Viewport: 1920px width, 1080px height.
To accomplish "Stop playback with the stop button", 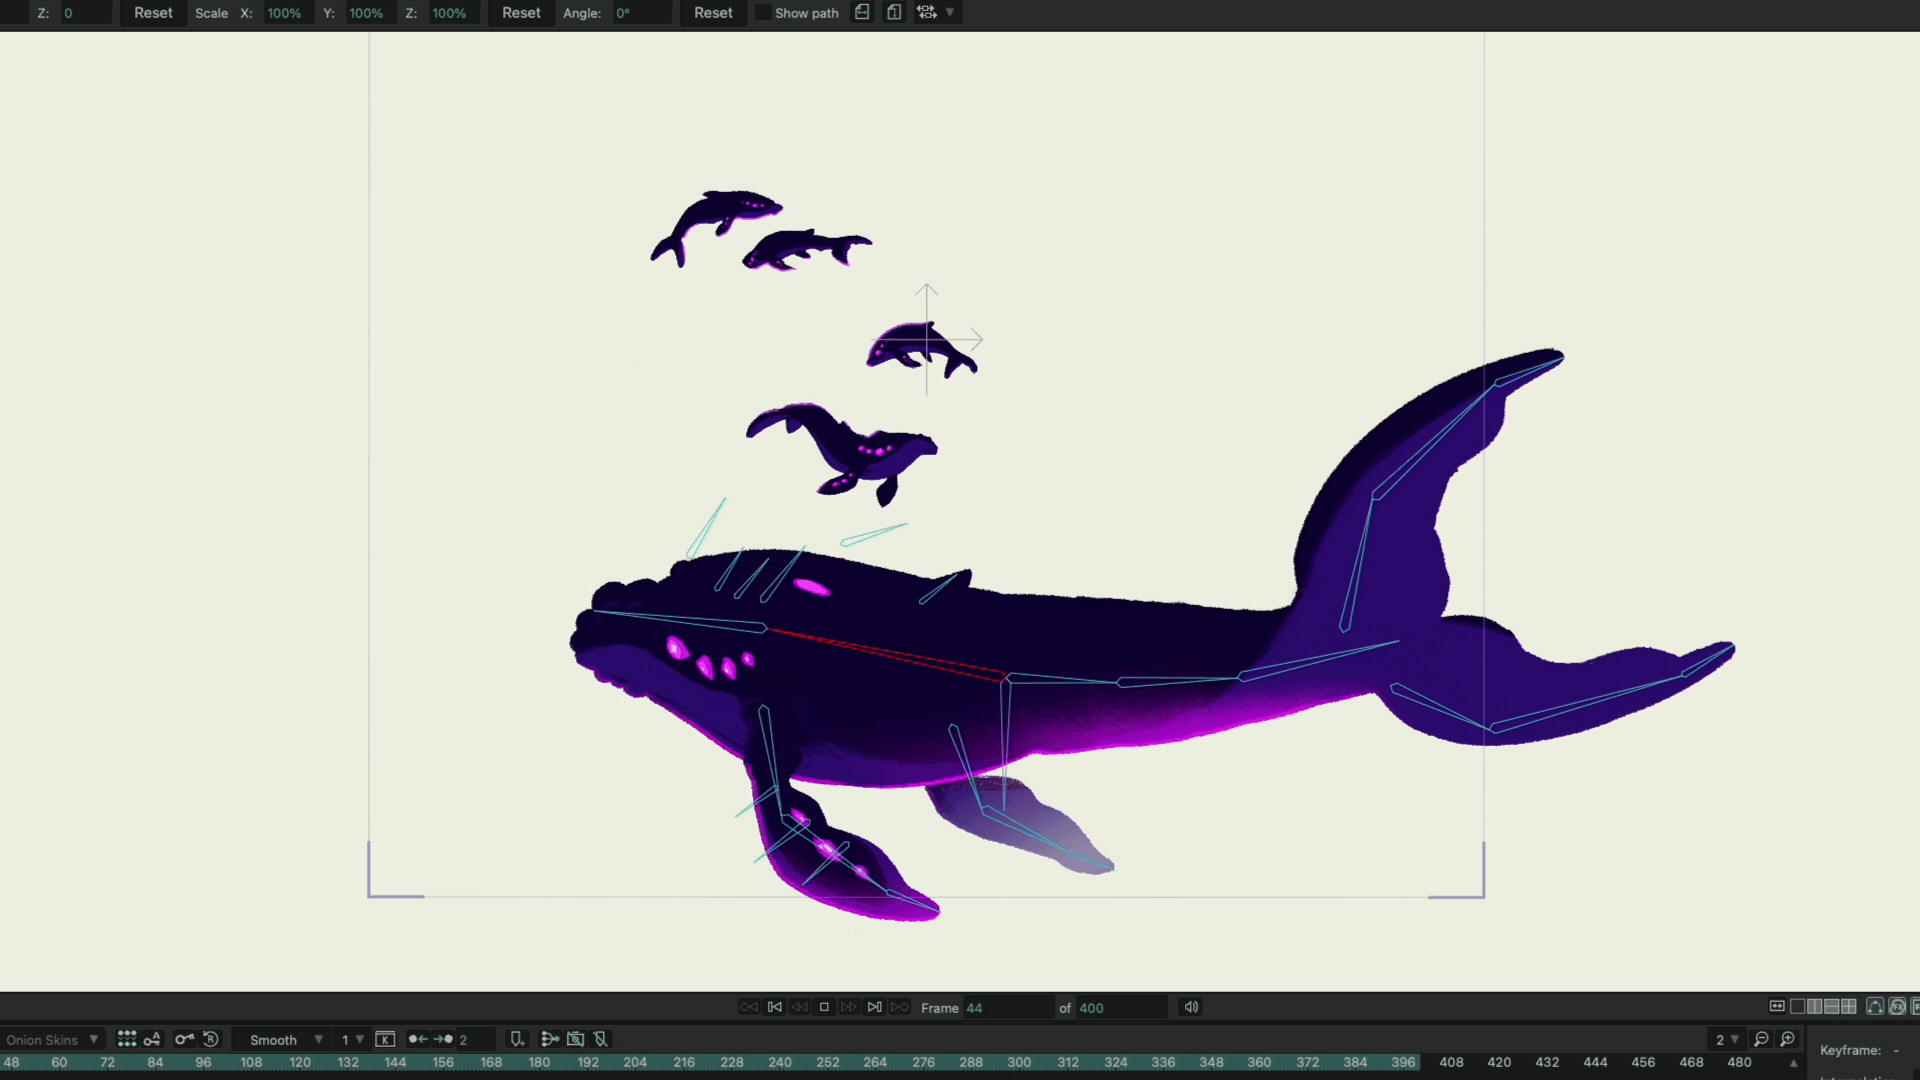I will click(824, 1007).
